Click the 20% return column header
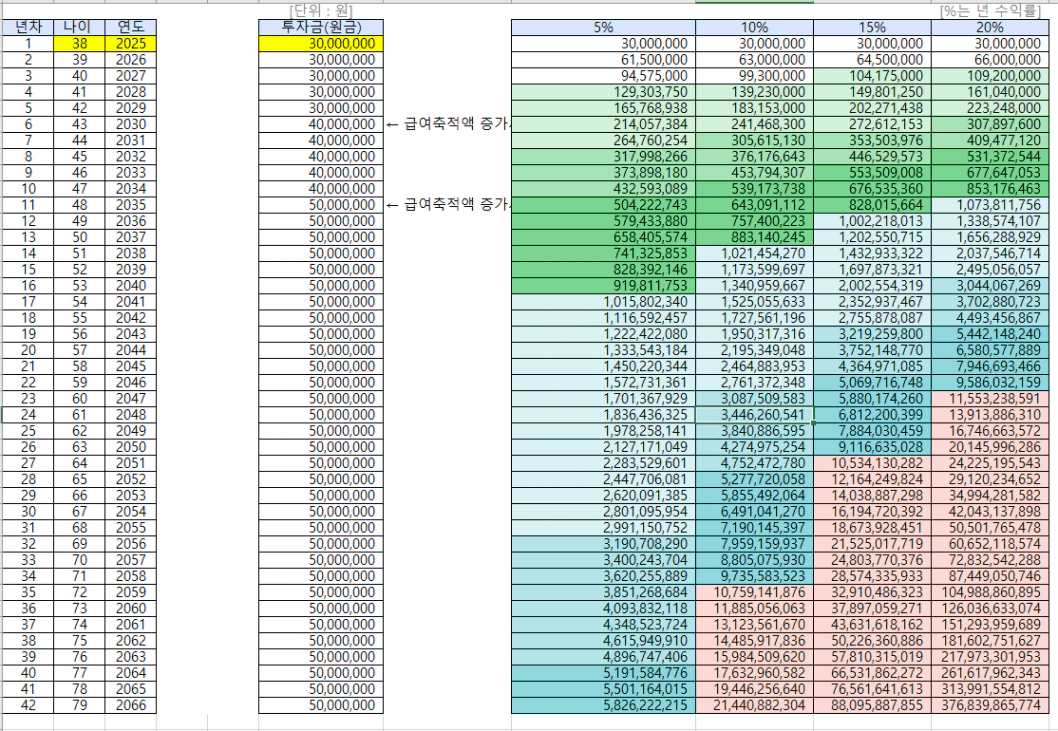 coord(989,27)
